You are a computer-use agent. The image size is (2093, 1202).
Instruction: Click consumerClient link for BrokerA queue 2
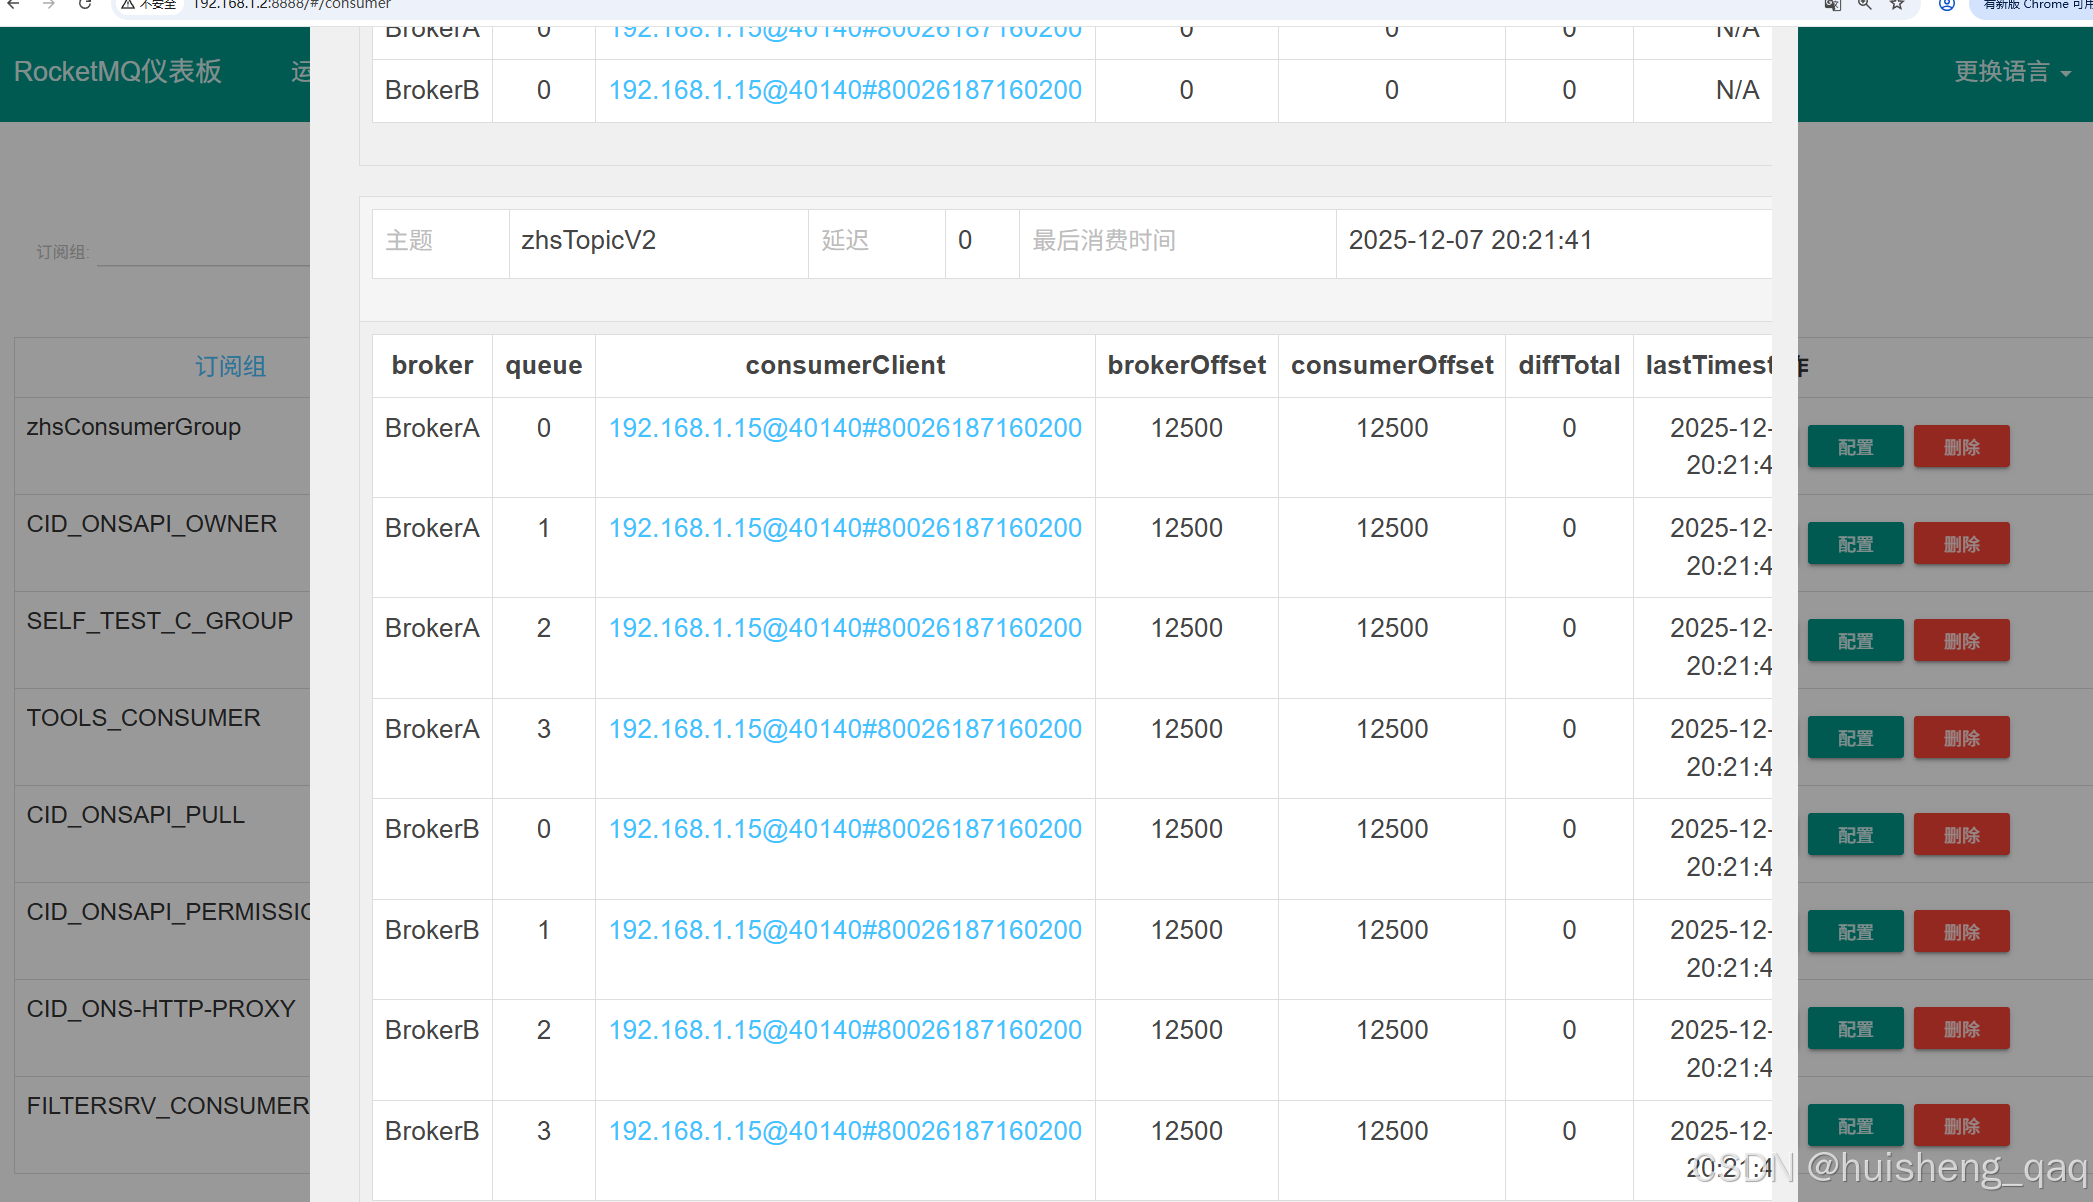coord(845,628)
